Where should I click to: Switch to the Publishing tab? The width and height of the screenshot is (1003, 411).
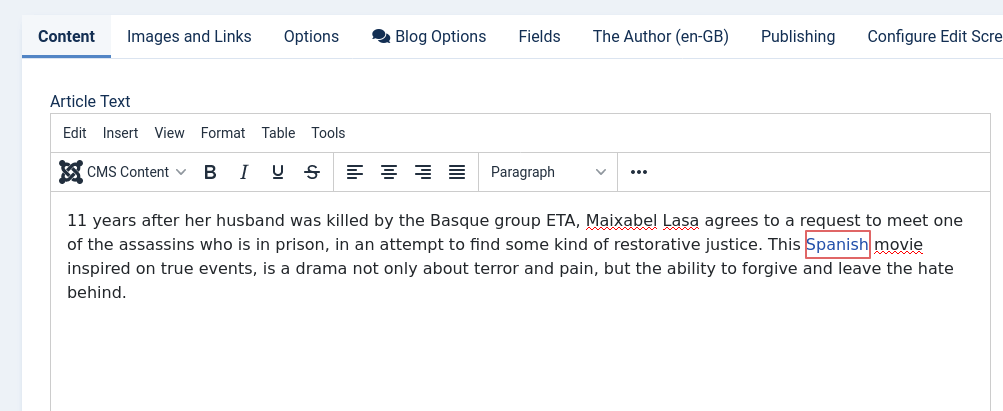pos(798,36)
